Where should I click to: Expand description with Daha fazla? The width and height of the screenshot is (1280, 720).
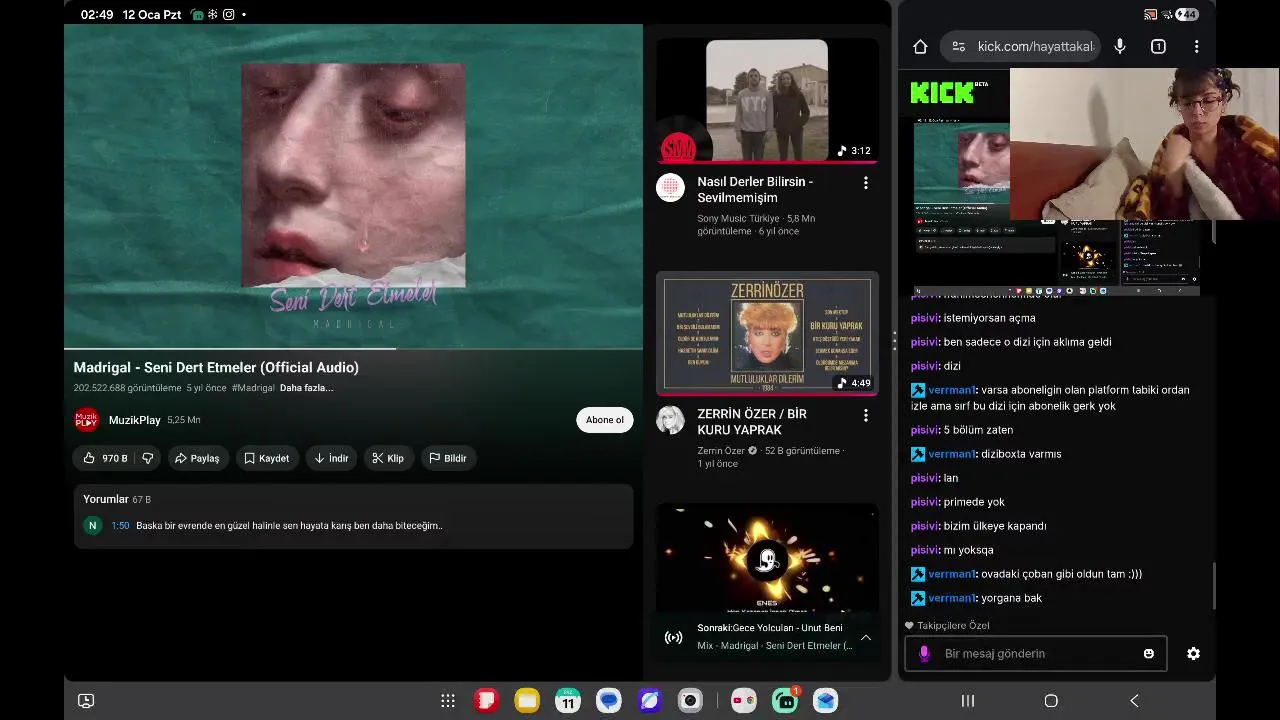click(x=306, y=388)
